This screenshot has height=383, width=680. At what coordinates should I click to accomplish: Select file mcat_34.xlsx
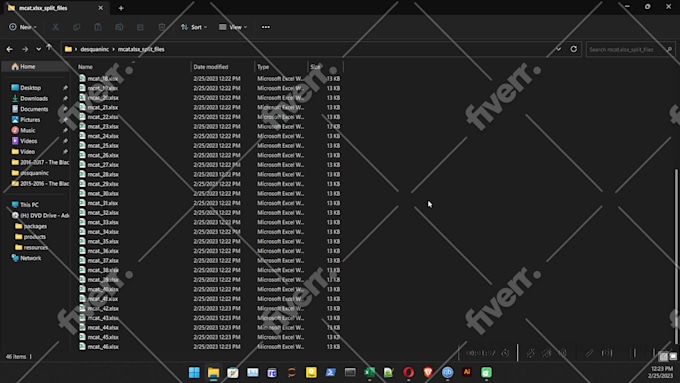coord(103,232)
